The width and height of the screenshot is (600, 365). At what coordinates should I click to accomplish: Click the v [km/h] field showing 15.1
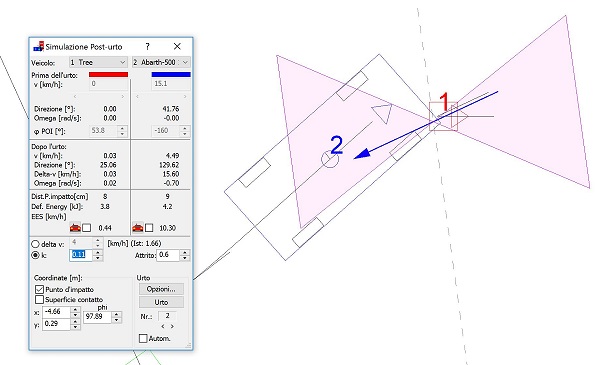(x=171, y=84)
